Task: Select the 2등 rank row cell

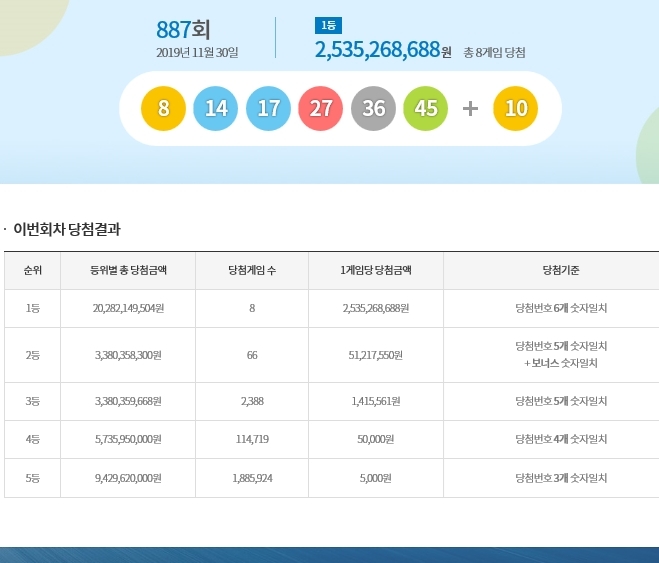Action: (32, 354)
